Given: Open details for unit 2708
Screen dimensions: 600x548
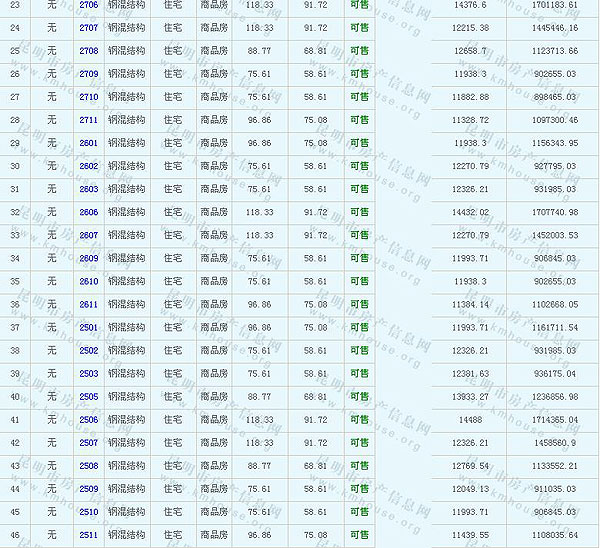Looking at the screenshot, I should pyautogui.click(x=88, y=51).
